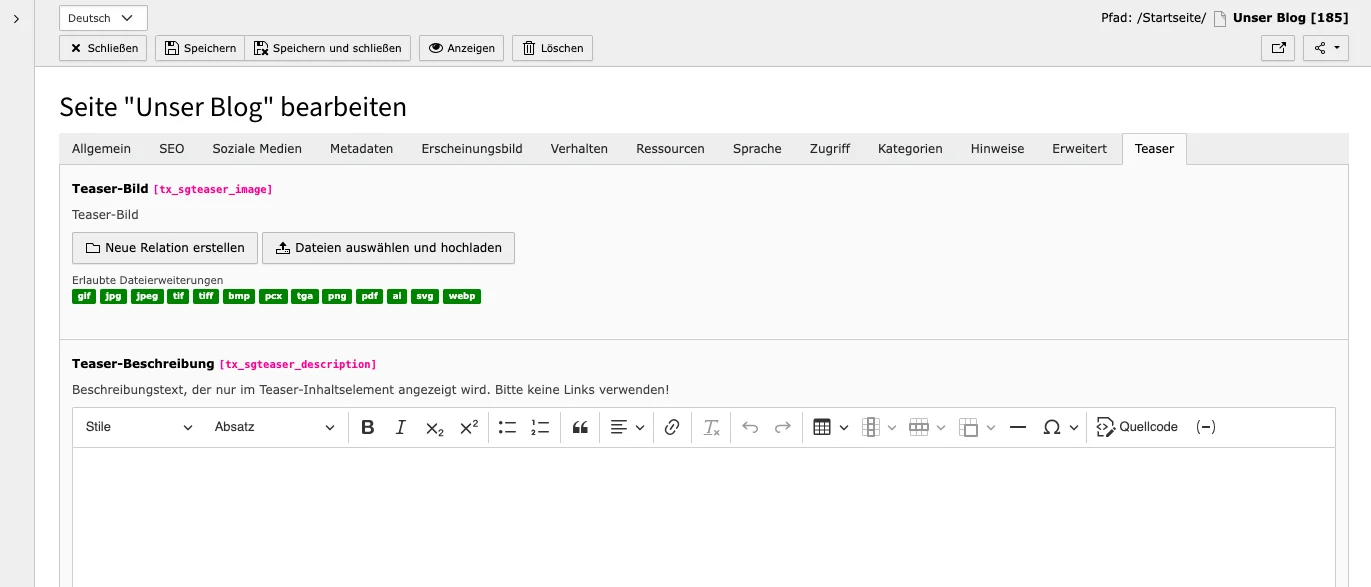The height and width of the screenshot is (587, 1371).
Task: Remove text formatting with the Tx icon
Action: coord(711,427)
